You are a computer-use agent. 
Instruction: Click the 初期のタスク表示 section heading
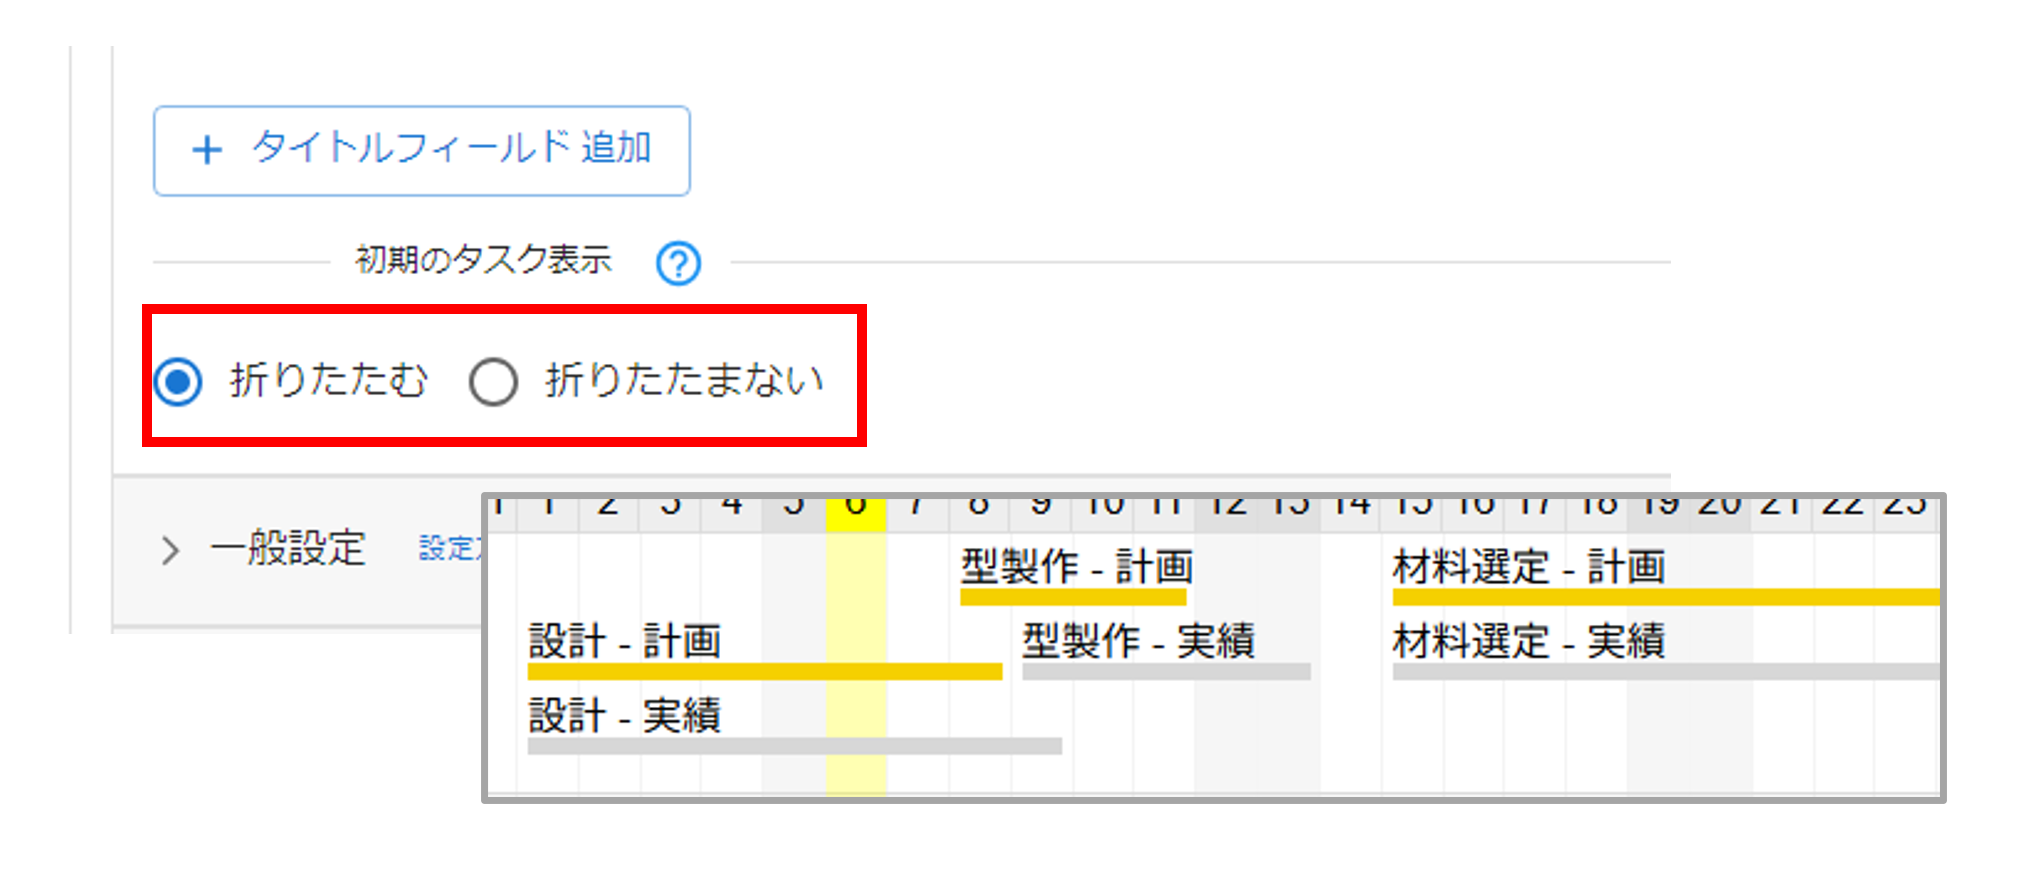(483, 260)
